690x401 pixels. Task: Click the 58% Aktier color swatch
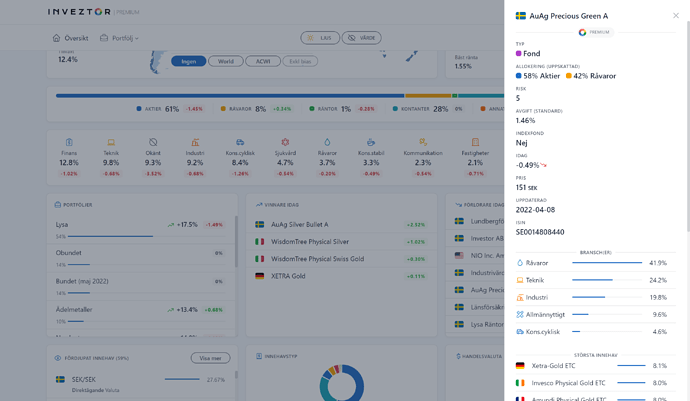pyautogui.click(x=518, y=76)
